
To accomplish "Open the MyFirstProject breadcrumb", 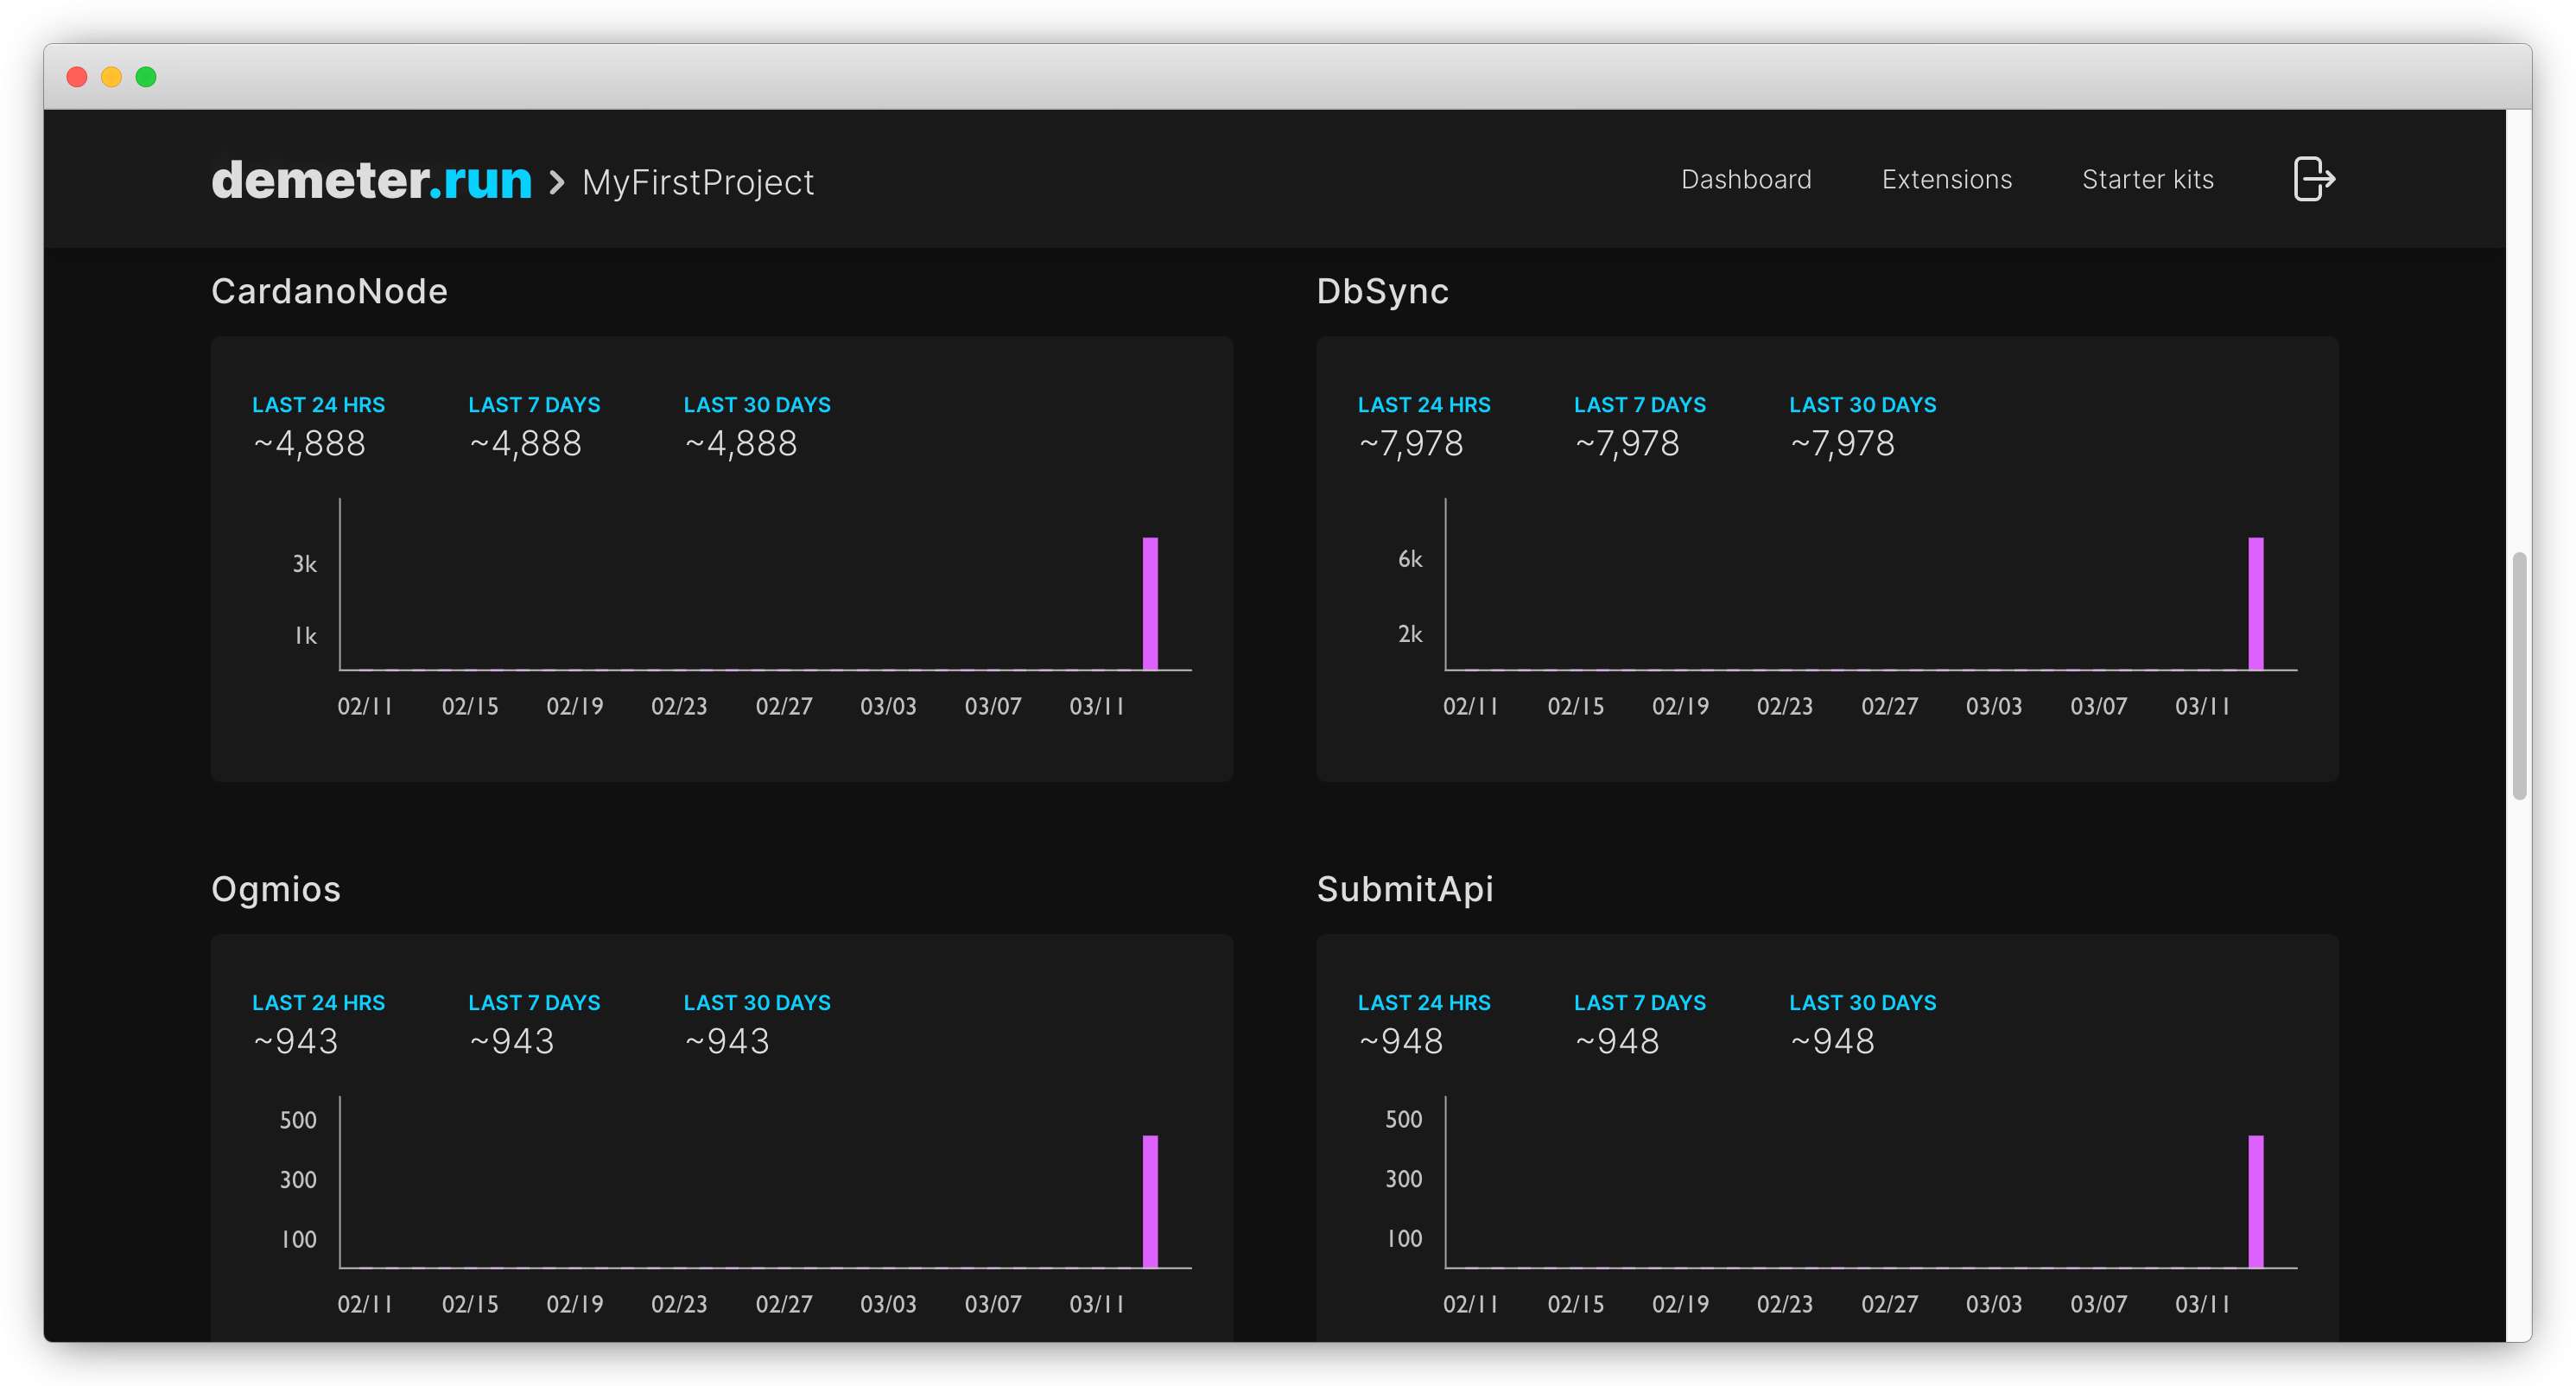I will (x=698, y=182).
